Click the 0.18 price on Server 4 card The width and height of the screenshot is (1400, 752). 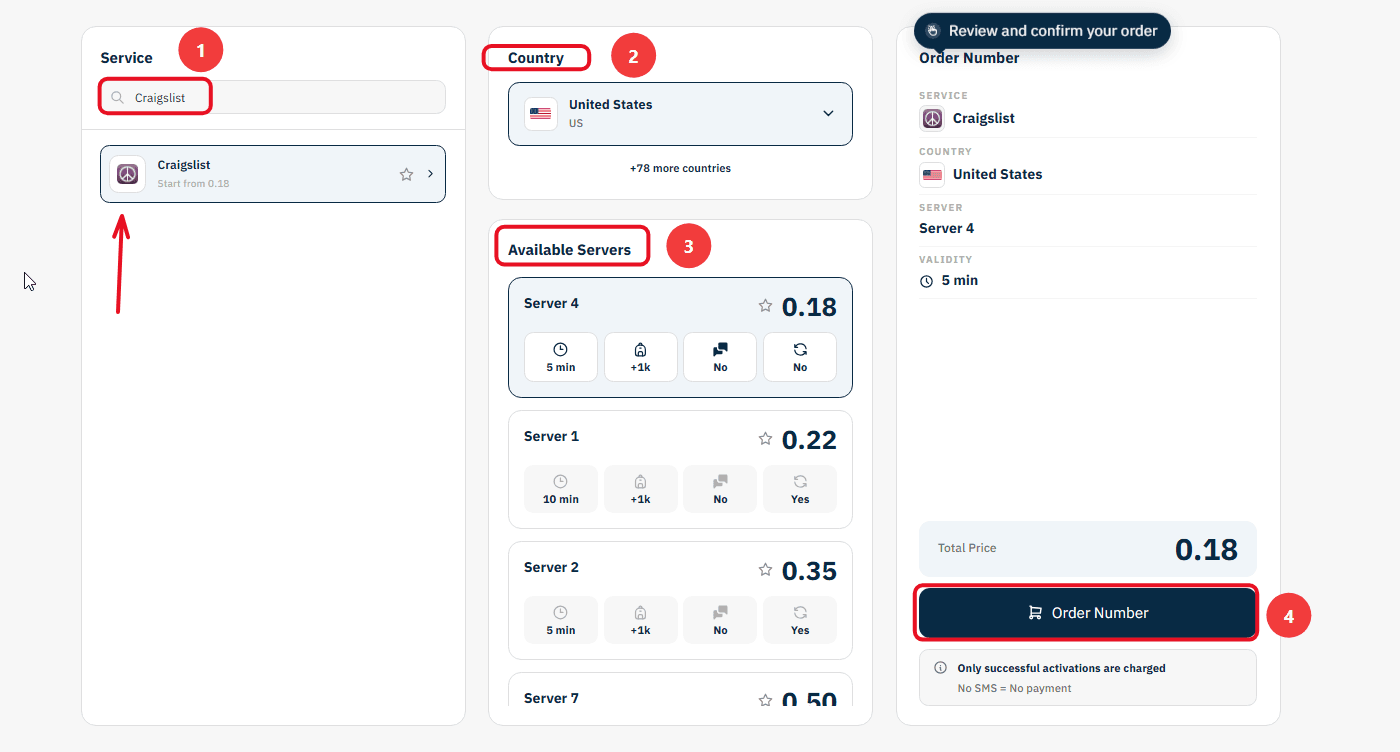click(809, 307)
